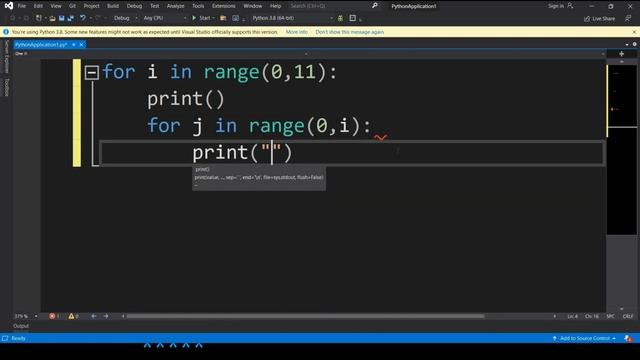Image resolution: width=640 pixels, height=360 pixels.
Task: Click the More info link in the notification
Action: 297,32
